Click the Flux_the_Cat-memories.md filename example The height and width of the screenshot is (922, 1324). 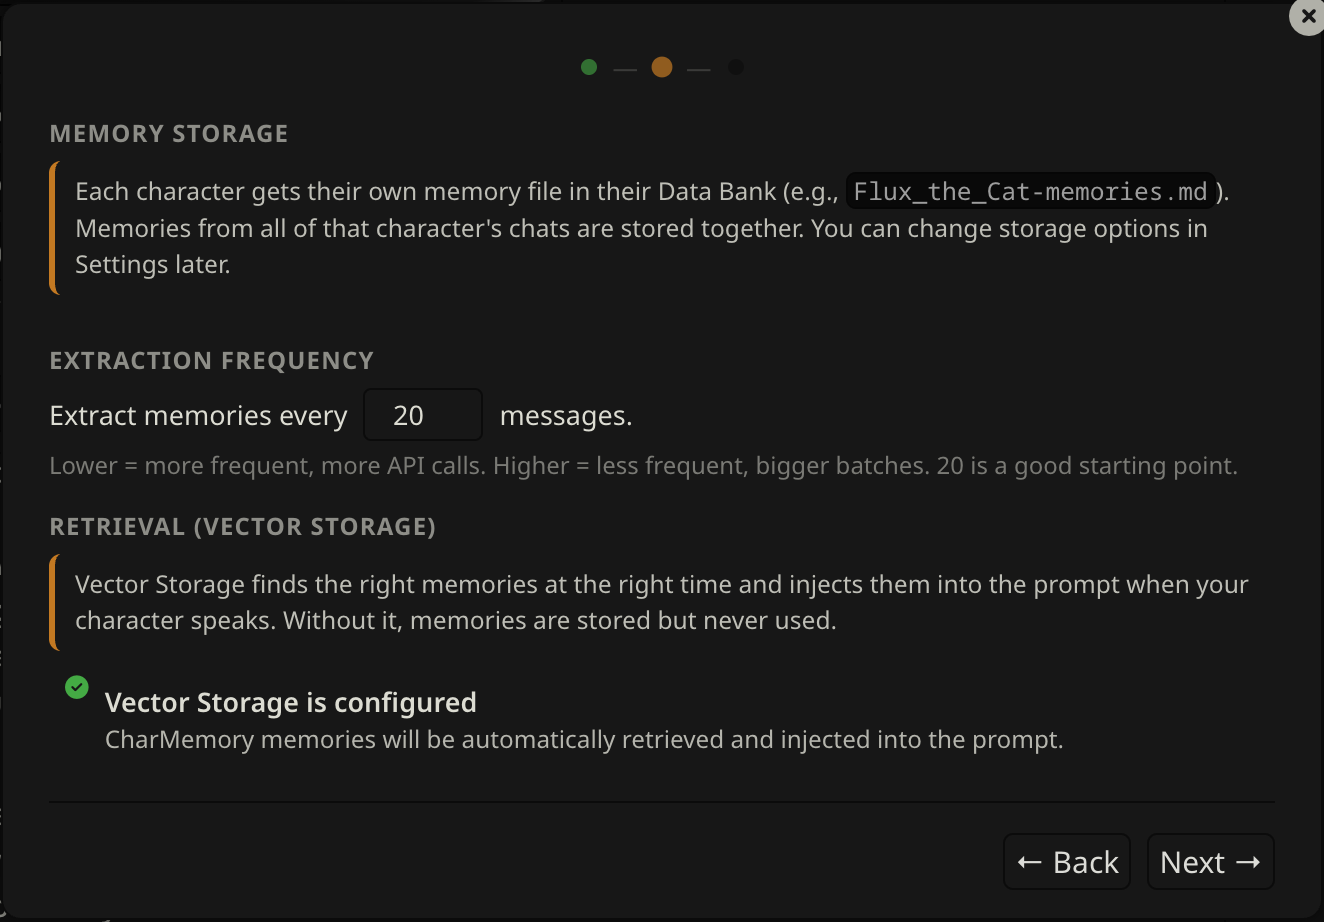click(x=1030, y=191)
